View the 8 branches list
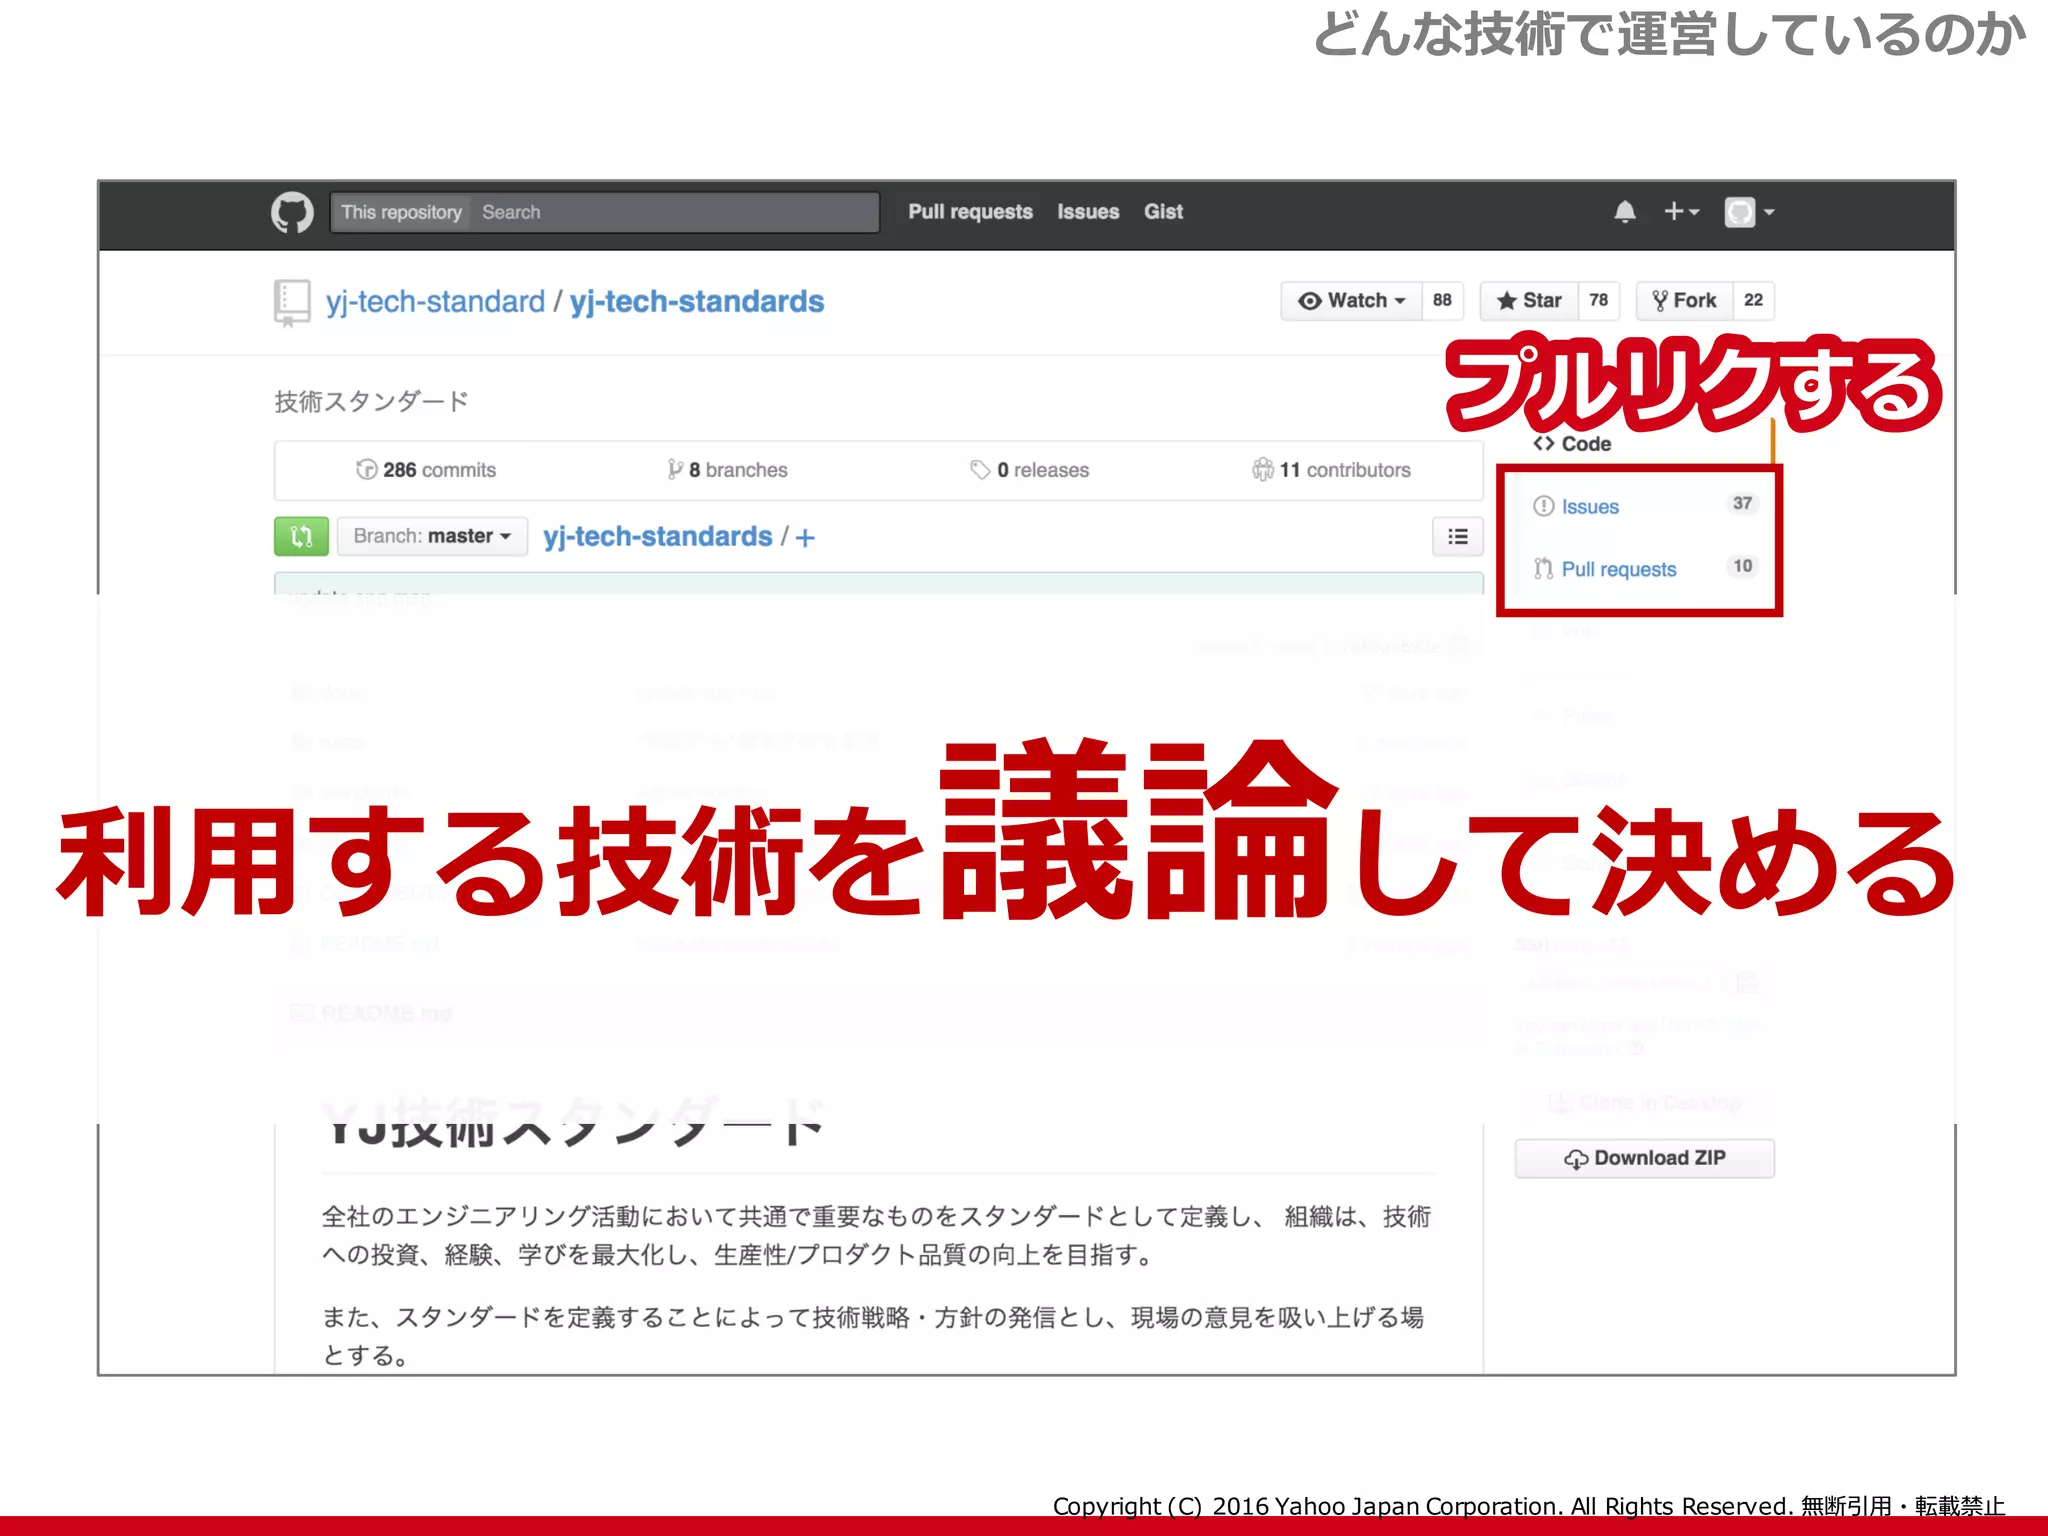2048x1536 pixels. pos(728,470)
